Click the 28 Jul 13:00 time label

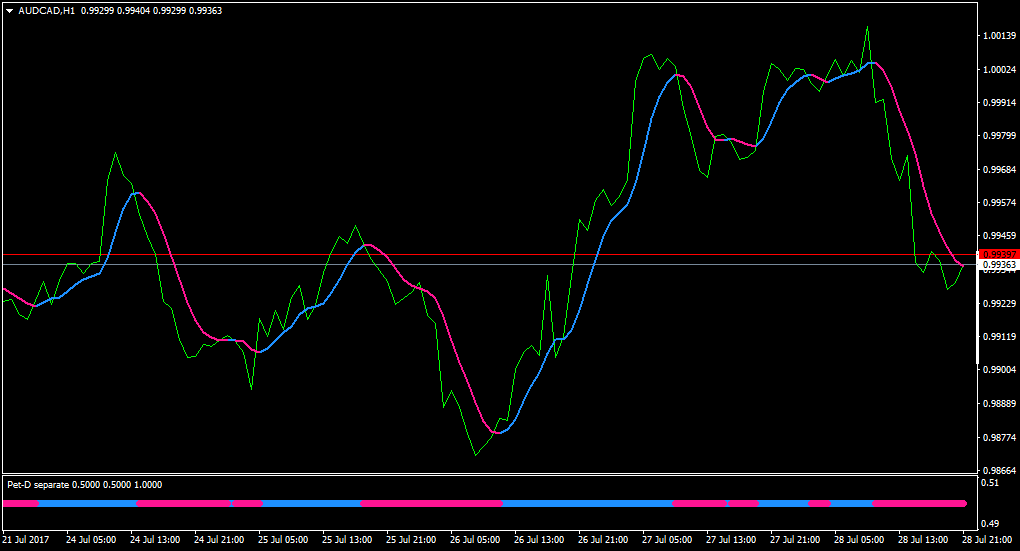pos(924,540)
